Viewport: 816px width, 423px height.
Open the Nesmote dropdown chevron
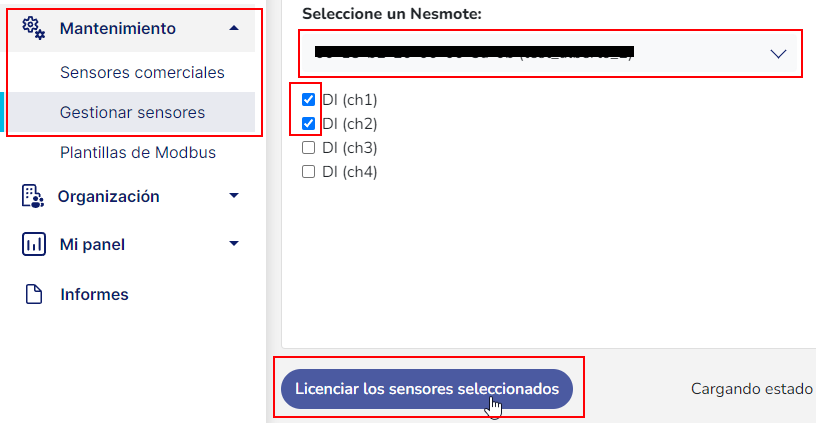[x=779, y=54]
